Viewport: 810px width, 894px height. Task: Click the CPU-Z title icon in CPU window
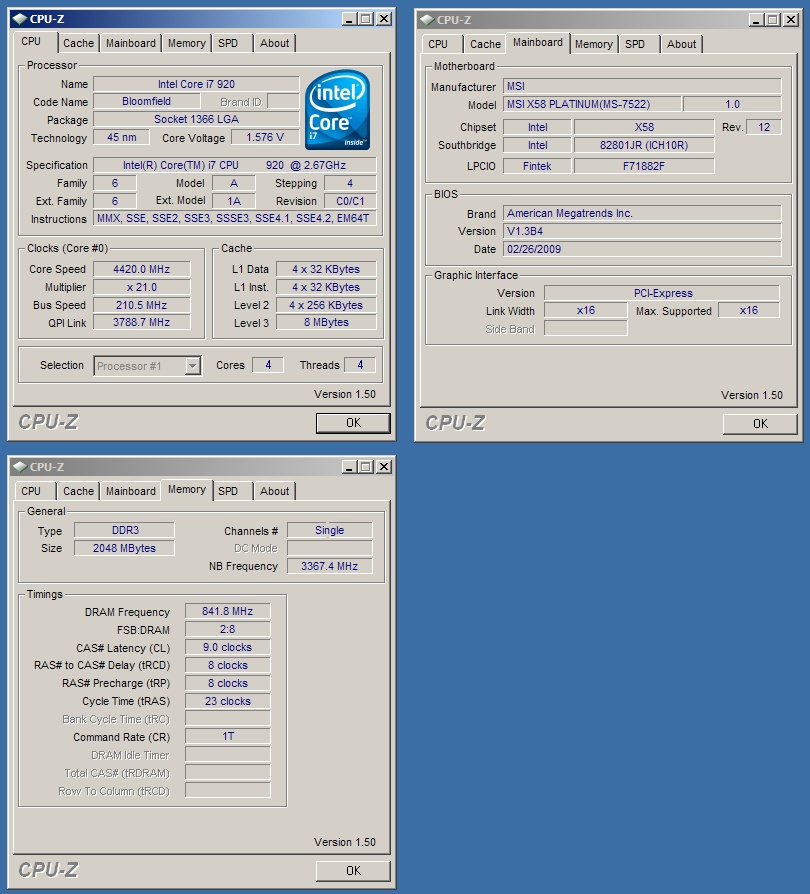(x=19, y=19)
